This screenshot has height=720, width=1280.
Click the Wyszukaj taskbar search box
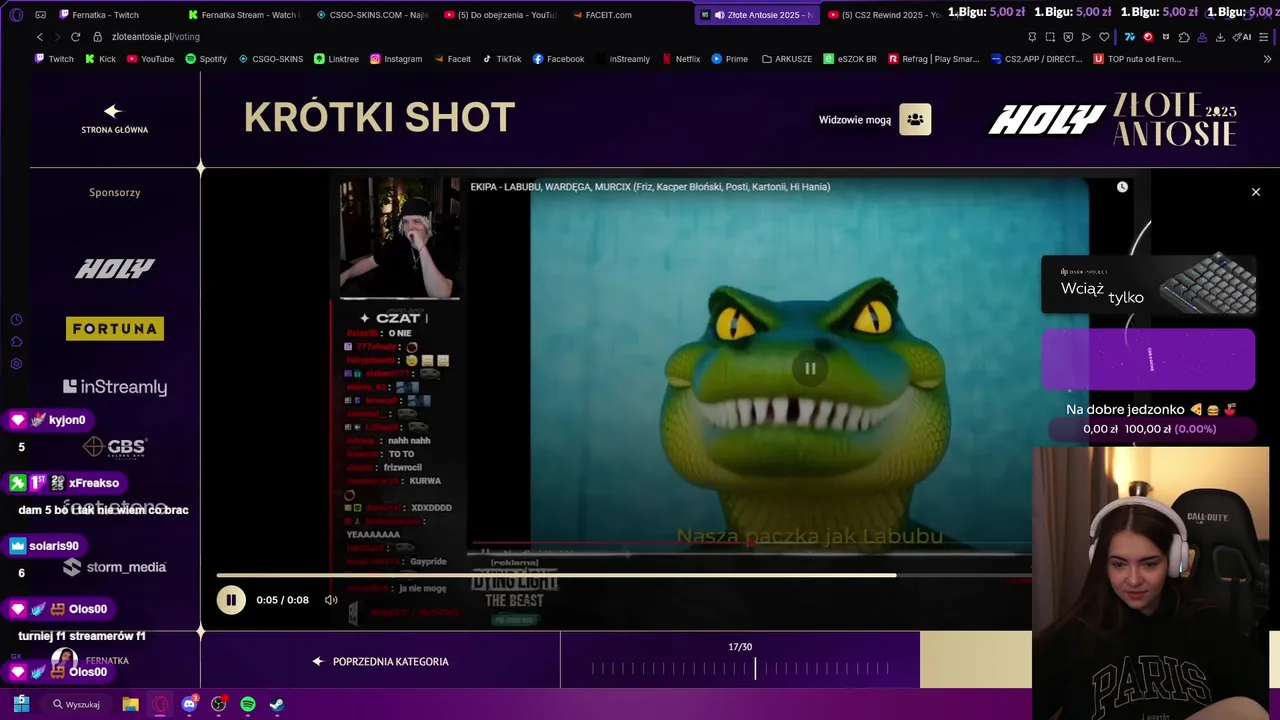click(76, 704)
